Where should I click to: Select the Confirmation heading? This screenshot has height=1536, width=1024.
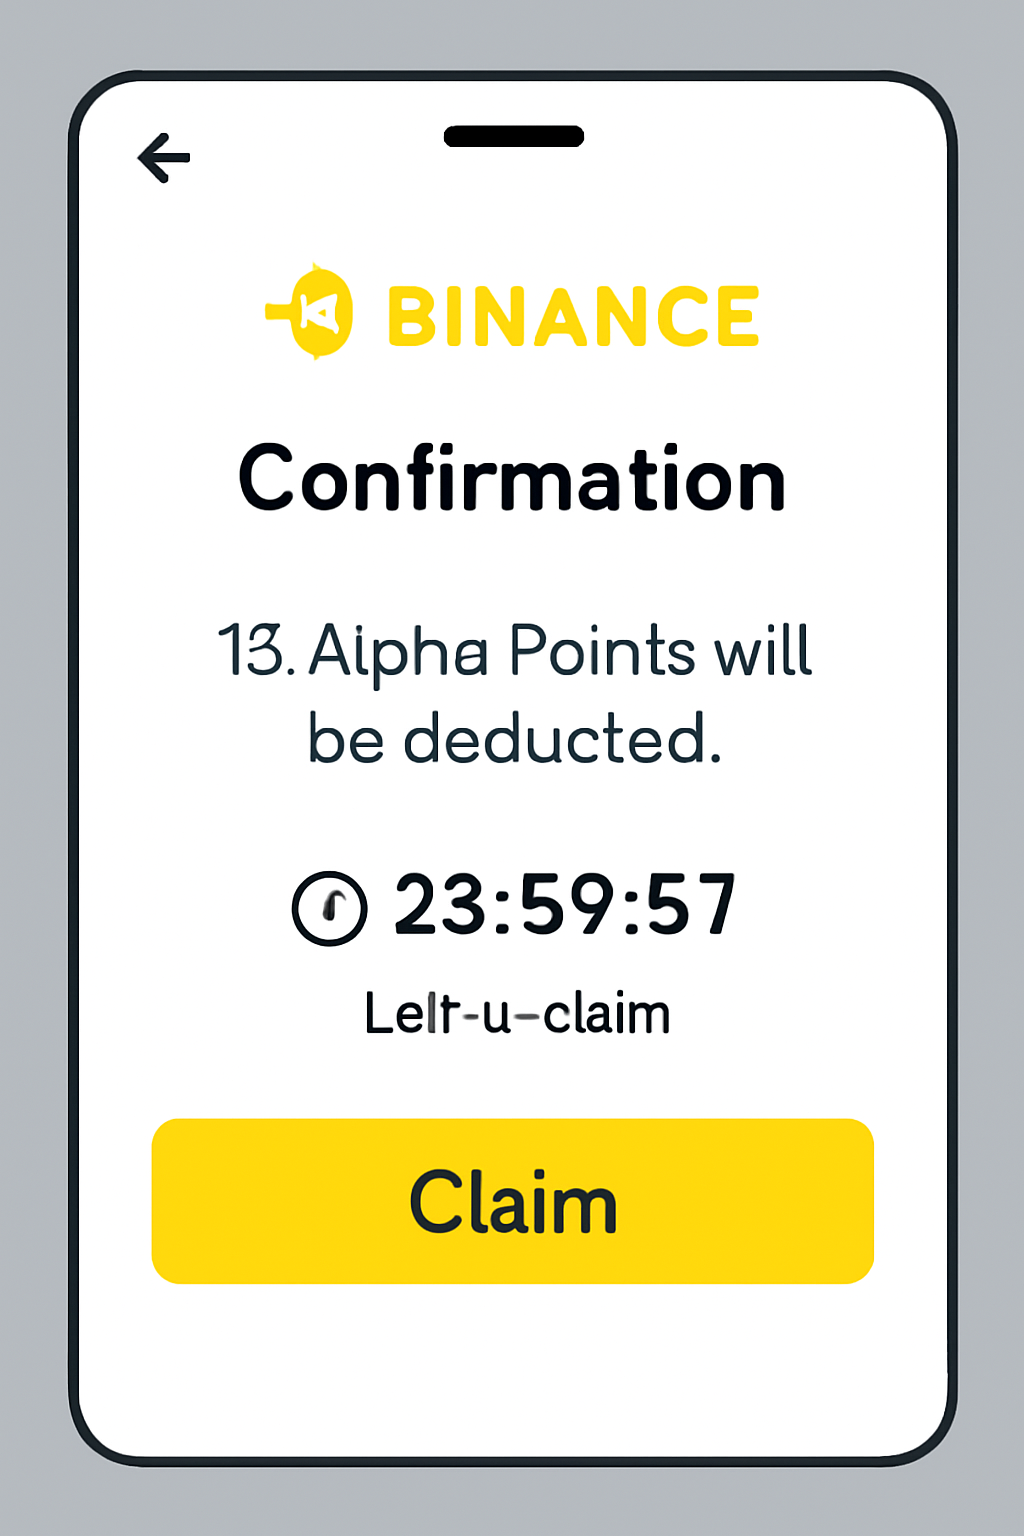[x=512, y=481]
